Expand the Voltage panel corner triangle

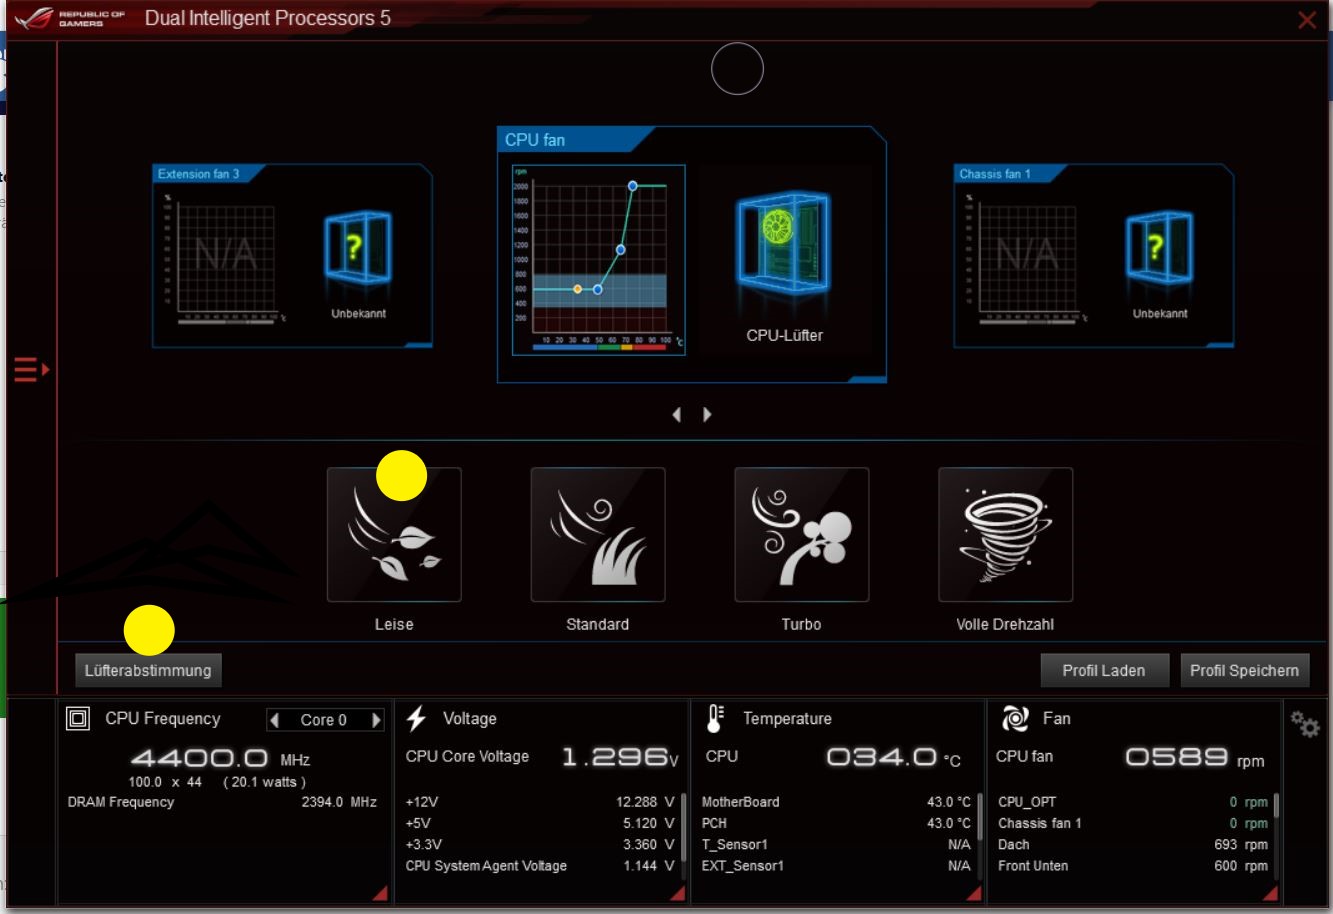click(x=677, y=893)
